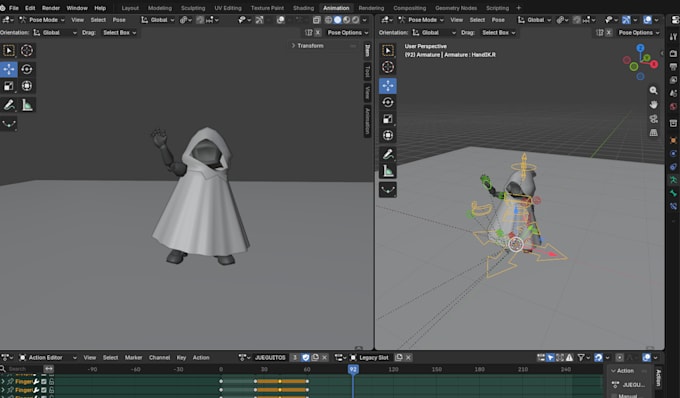This screenshot has height=398, width=680.
Task: Switch to the Geometry Nodes workspace tab
Action: tap(456, 8)
